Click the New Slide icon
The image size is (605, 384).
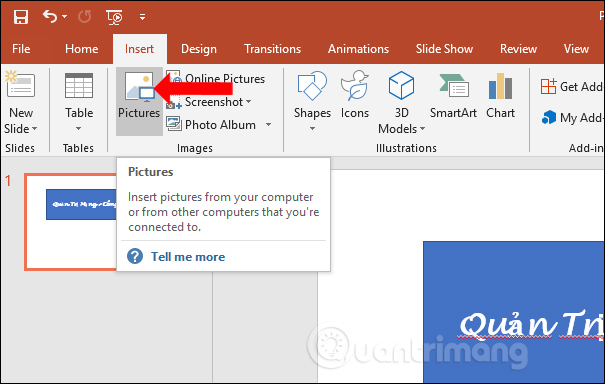click(x=20, y=85)
